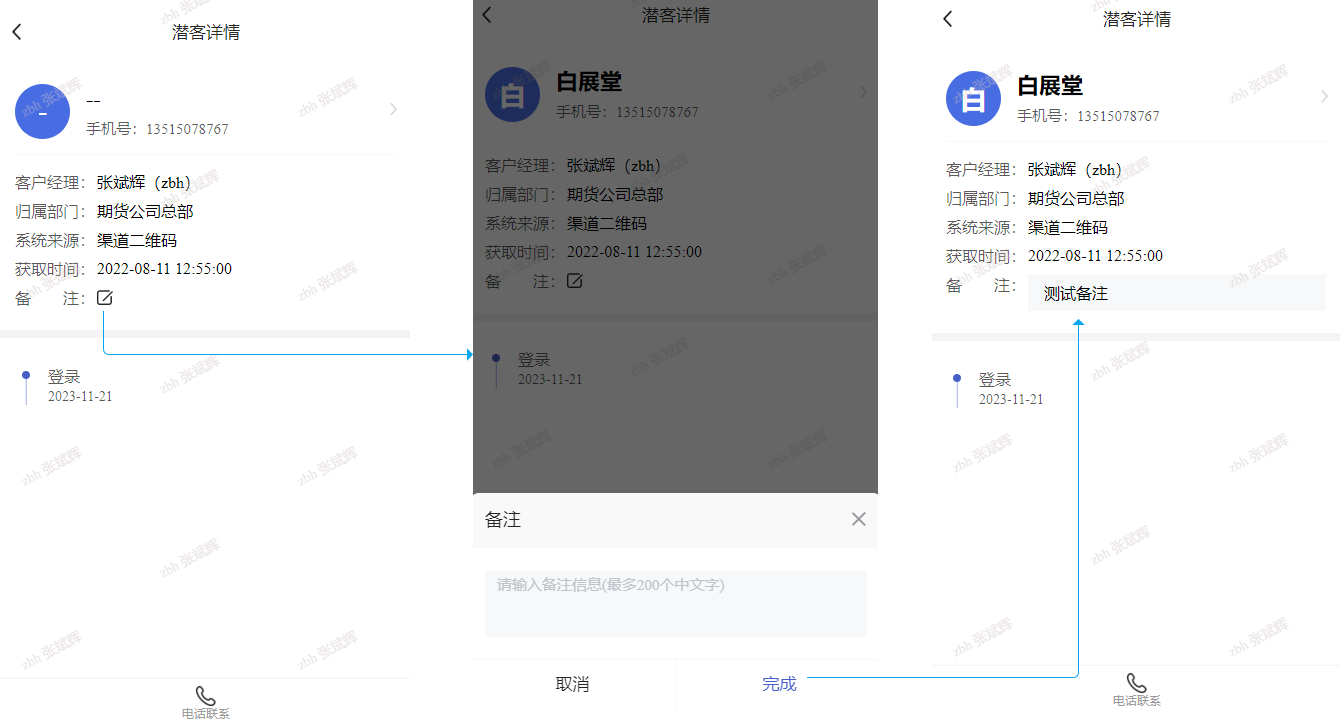
Task: Expand customer profile chevron on middle screen
Action: pyautogui.click(x=863, y=92)
